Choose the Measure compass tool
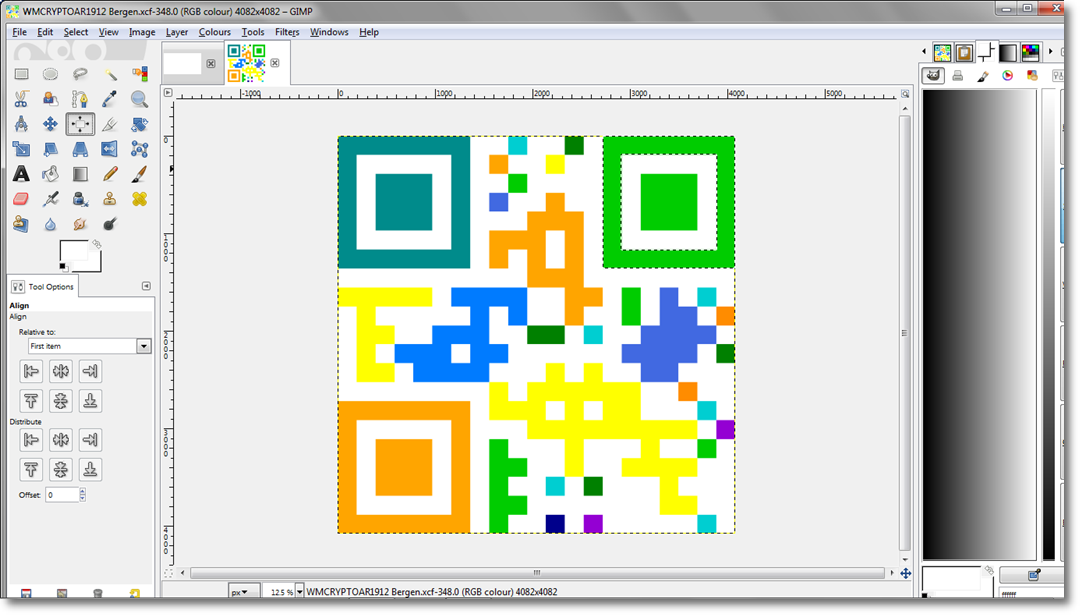Image resolution: width=1080 pixels, height=615 pixels. click(x=21, y=124)
